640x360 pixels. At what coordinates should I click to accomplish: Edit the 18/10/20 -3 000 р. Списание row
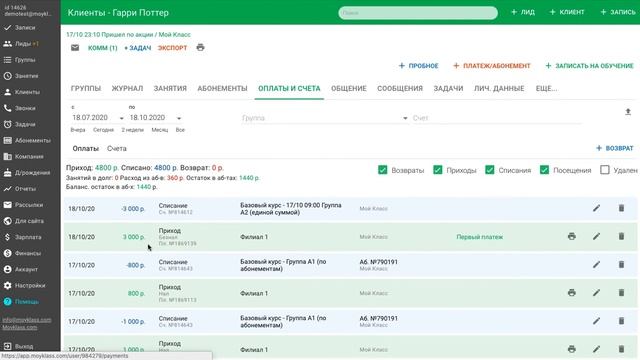(x=596, y=208)
